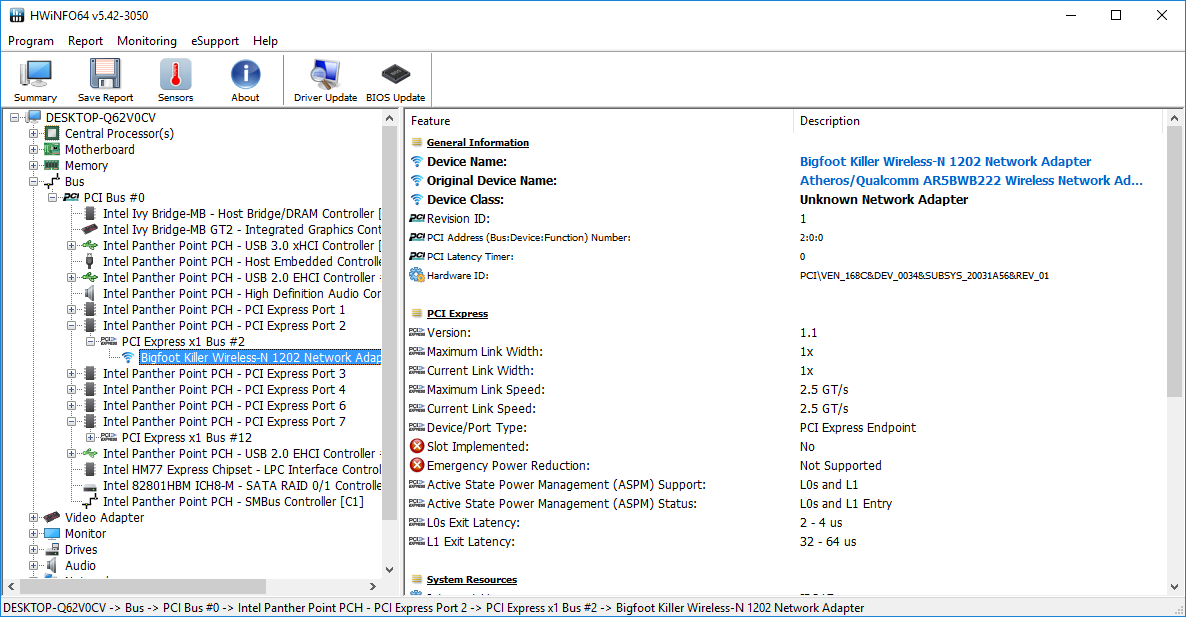Viewport: 1186px width, 617px height.
Task: Click red X icon beside Emergency Power Reduction
Action: pyautogui.click(x=417, y=465)
